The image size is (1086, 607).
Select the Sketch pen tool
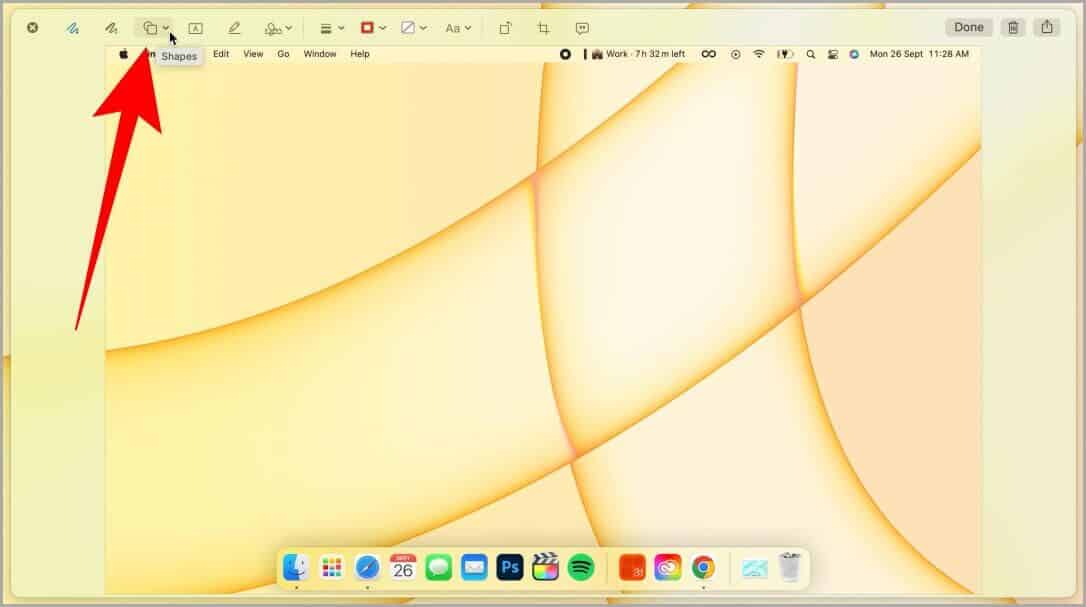(x=73, y=28)
